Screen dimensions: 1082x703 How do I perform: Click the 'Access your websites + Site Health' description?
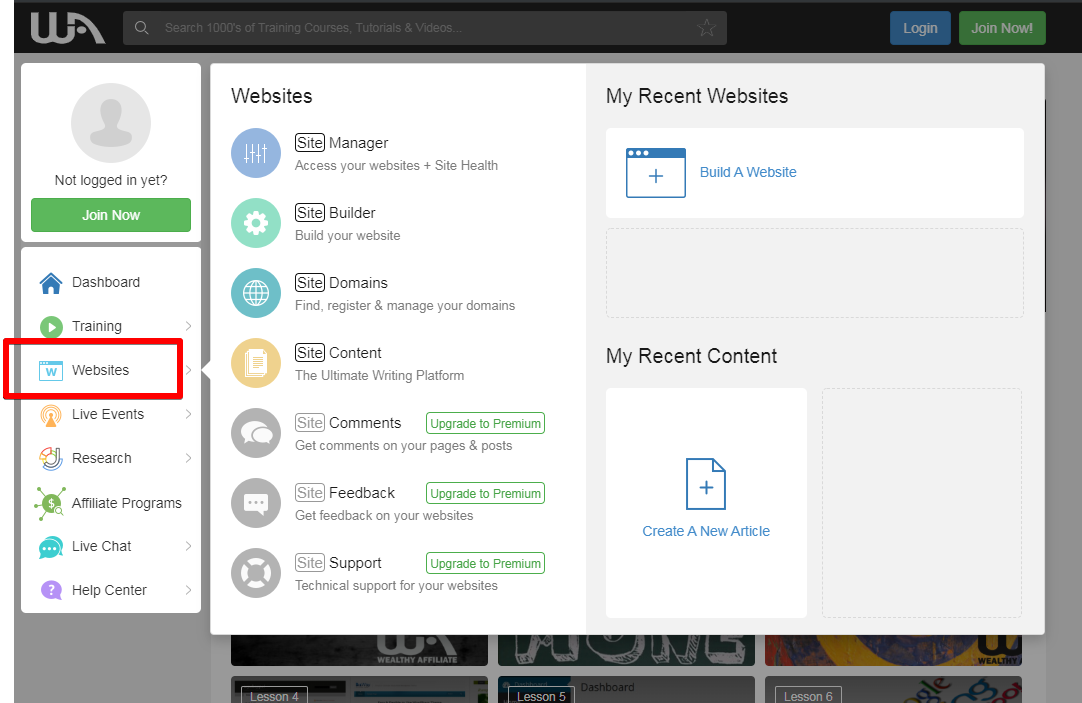[x=396, y=166]
